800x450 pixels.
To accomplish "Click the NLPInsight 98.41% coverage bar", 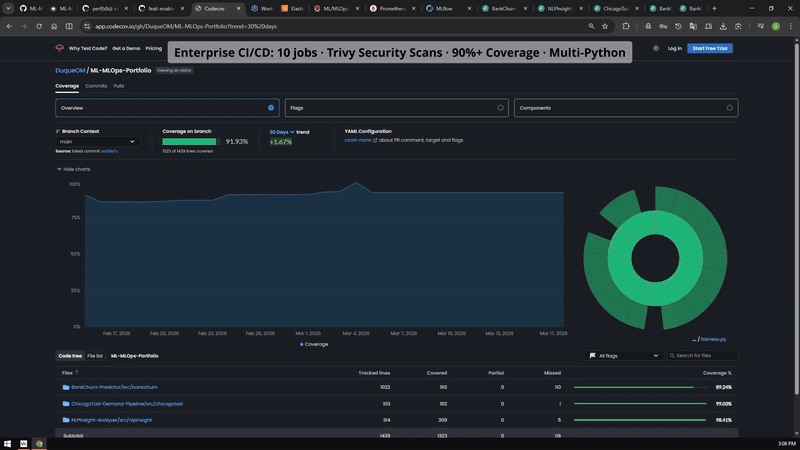I will 640,420.
